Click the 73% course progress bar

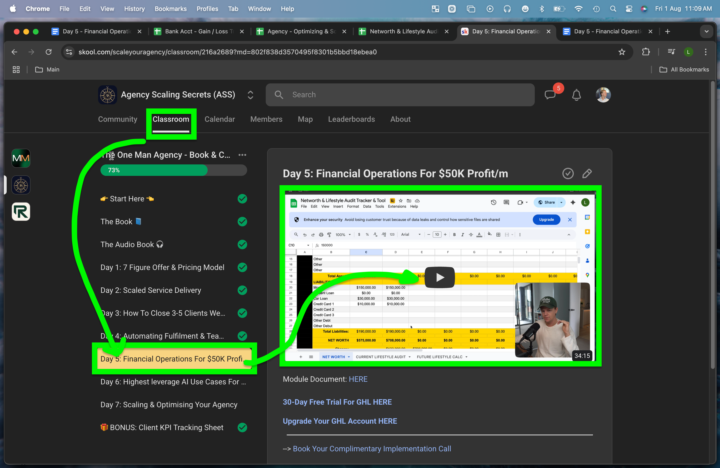pos(174,170)
